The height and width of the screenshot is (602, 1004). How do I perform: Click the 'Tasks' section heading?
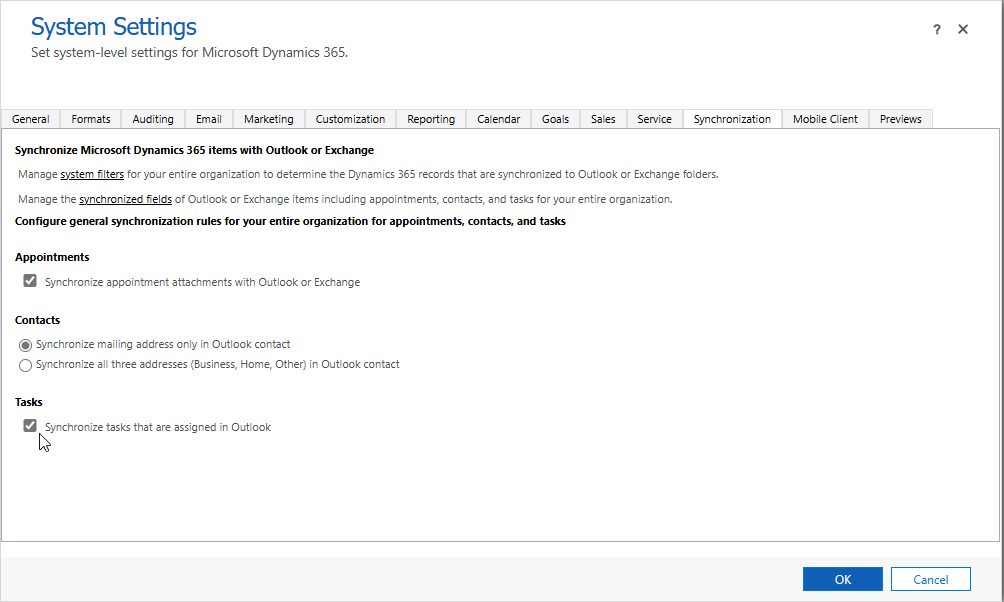pos(29,402)
